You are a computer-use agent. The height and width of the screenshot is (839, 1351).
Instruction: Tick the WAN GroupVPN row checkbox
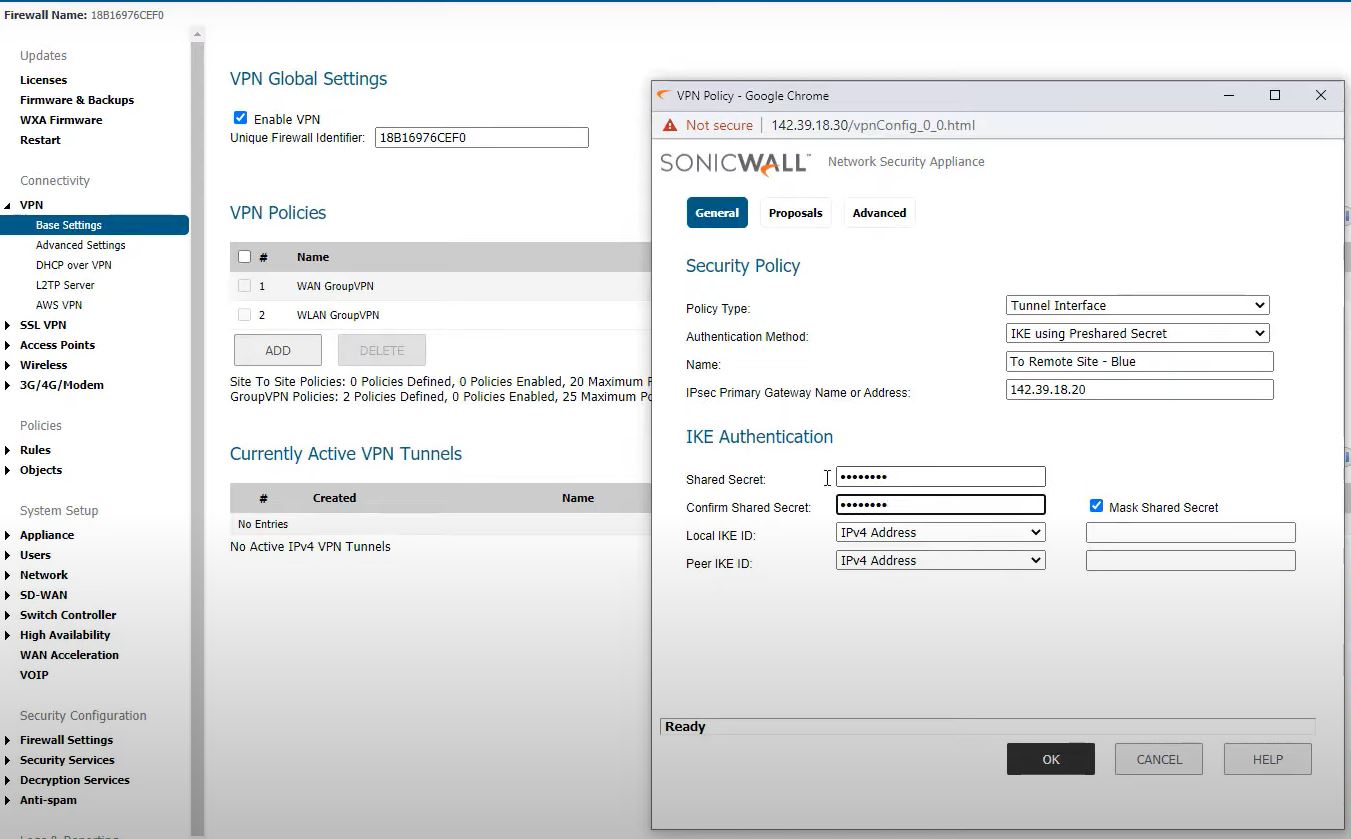click(x=245, y=286)
